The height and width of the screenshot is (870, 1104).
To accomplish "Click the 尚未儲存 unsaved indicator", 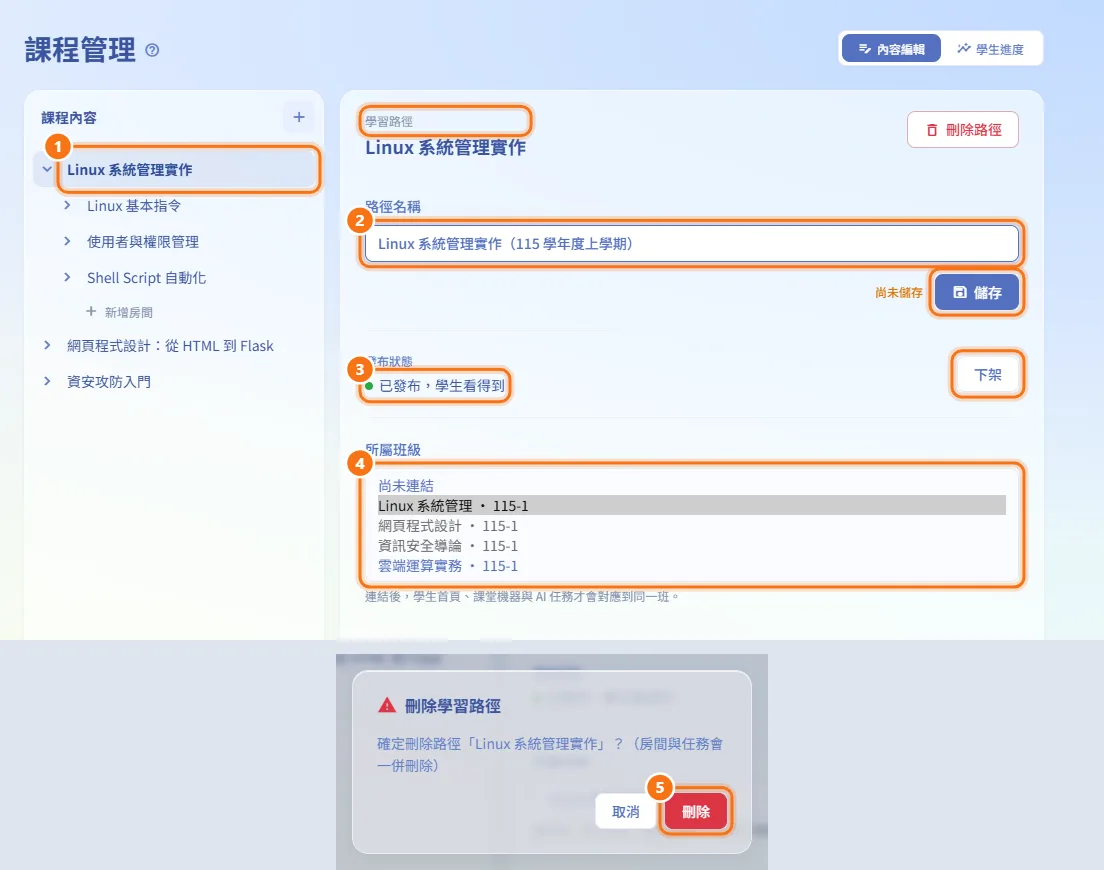I will 898,292.
